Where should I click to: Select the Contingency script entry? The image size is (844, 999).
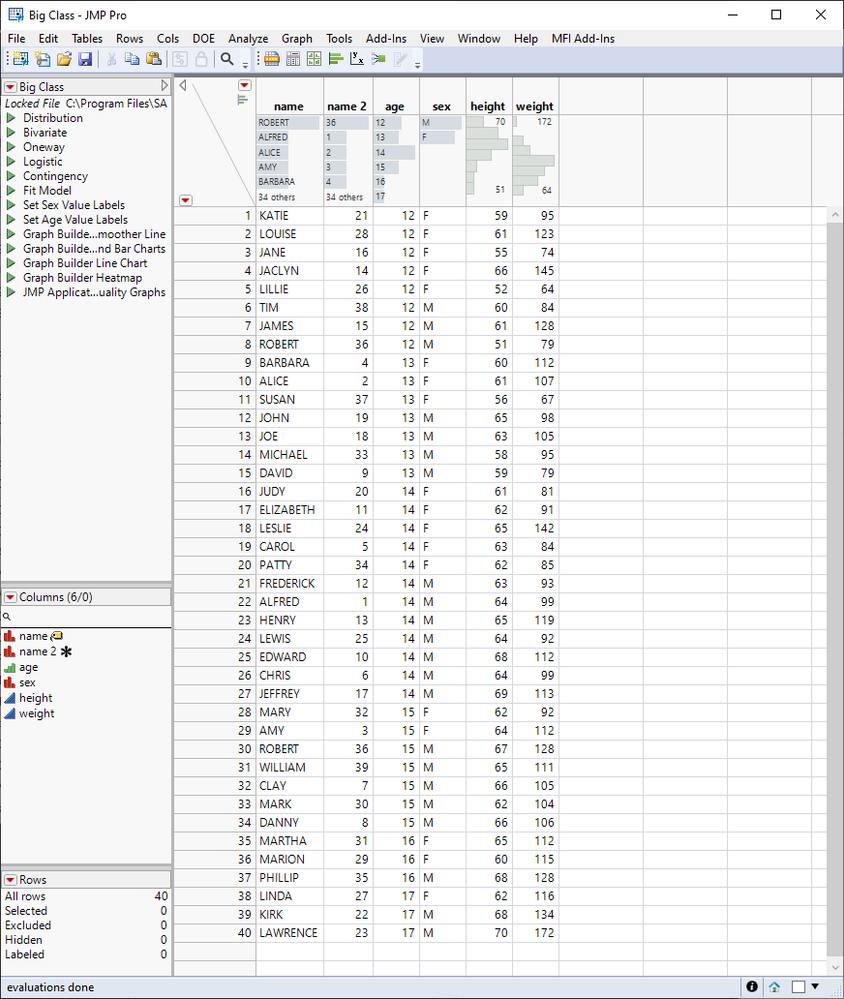[55, 176]
